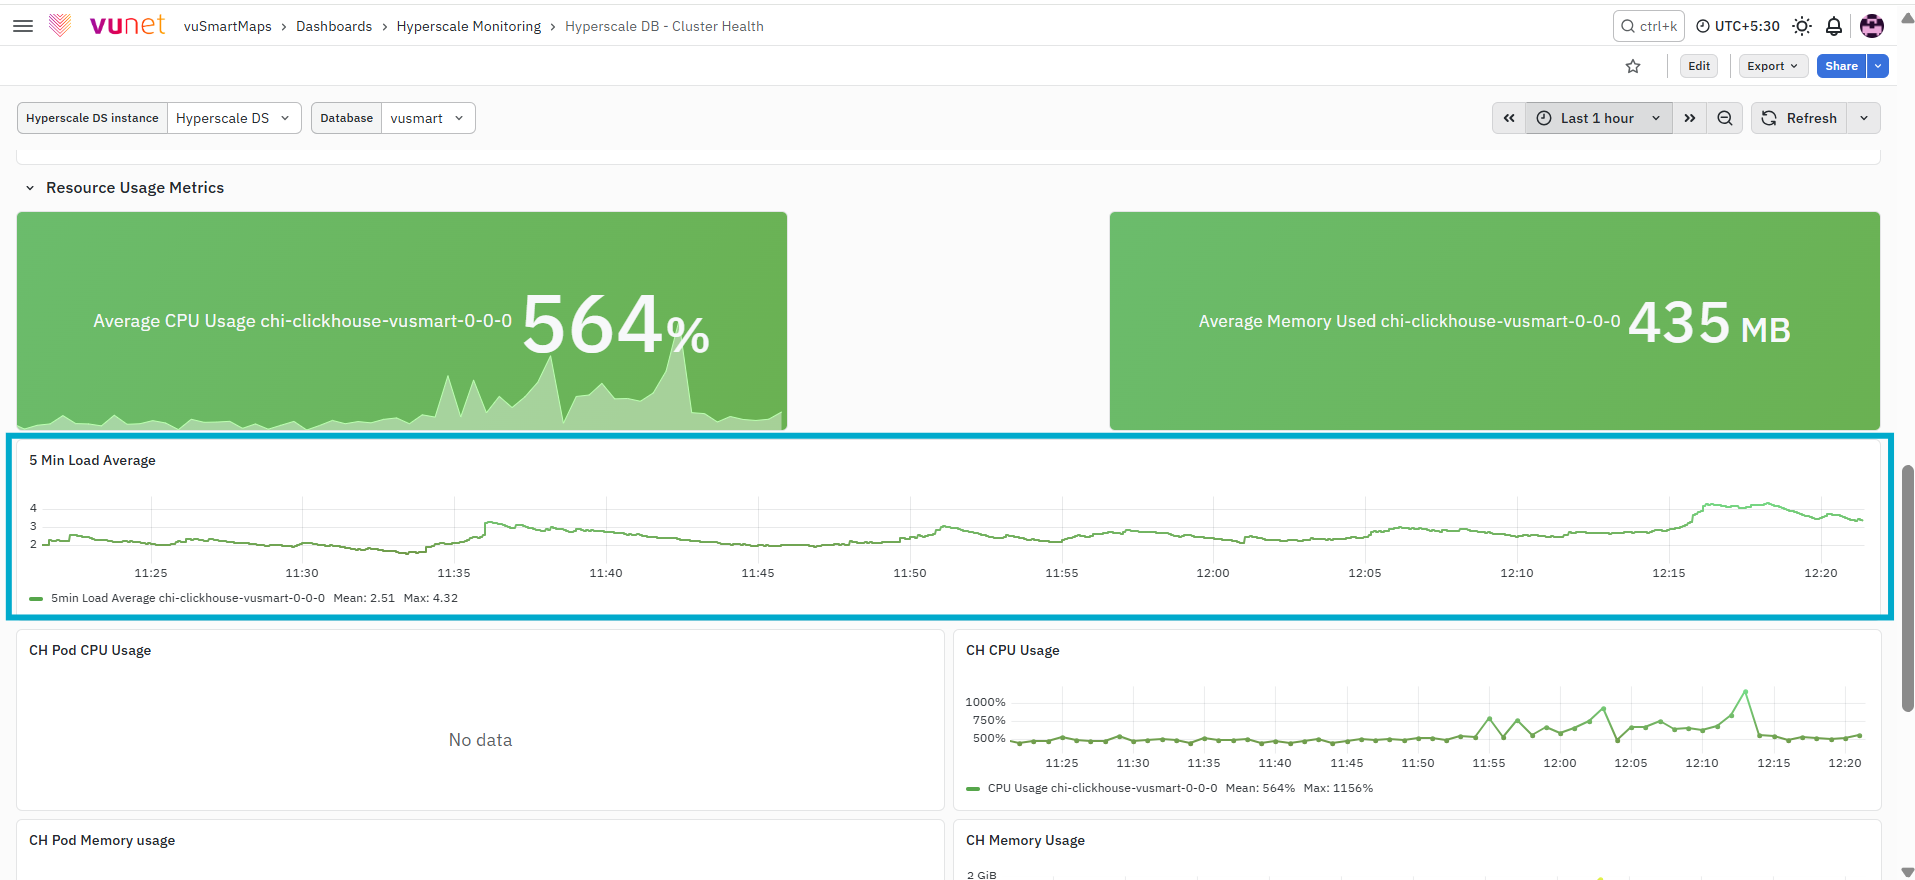This screenshot has height=880, width=1915.
Task: Go to Dashboards breadcrumb
Action: pos(334,26)
